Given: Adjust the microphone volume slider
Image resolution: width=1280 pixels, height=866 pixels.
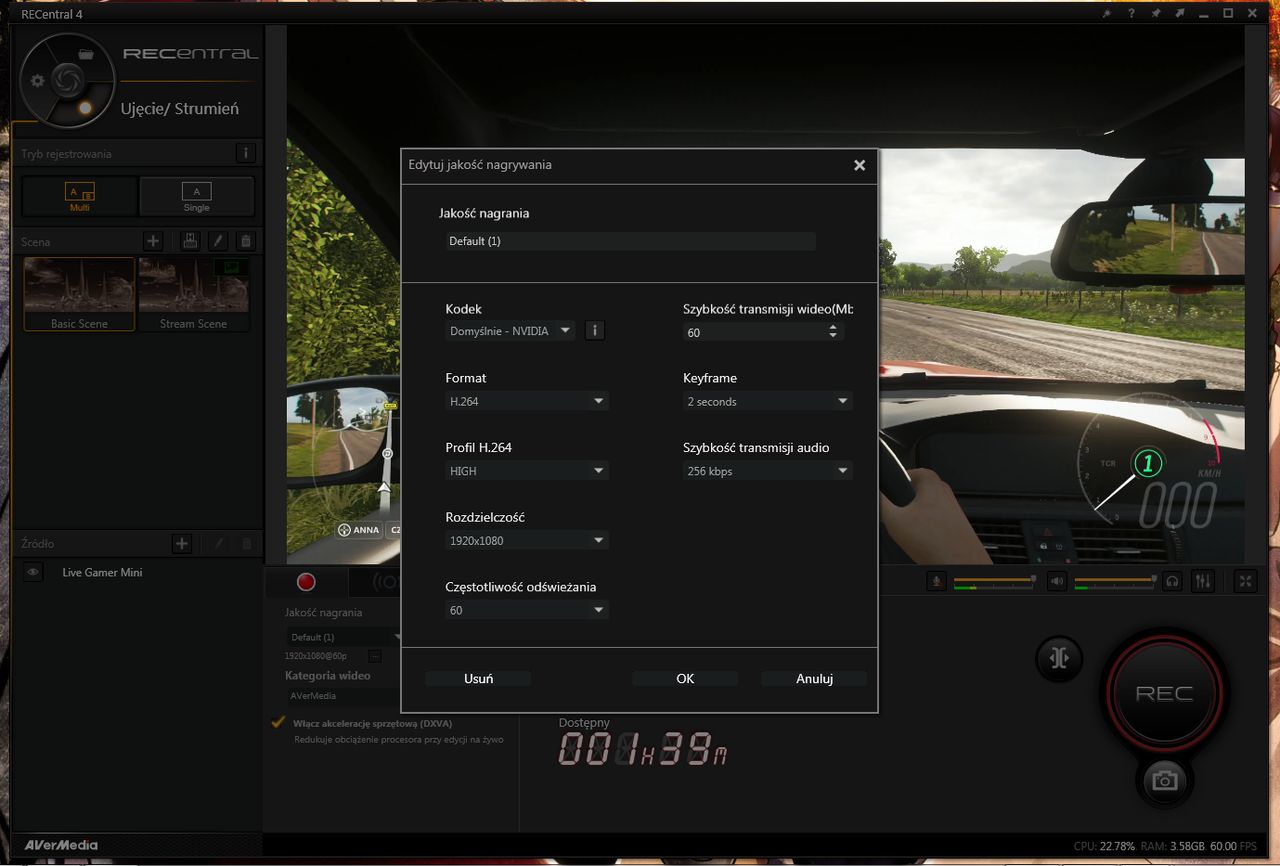Looking at the screenshot, I should tap(996, 579).
